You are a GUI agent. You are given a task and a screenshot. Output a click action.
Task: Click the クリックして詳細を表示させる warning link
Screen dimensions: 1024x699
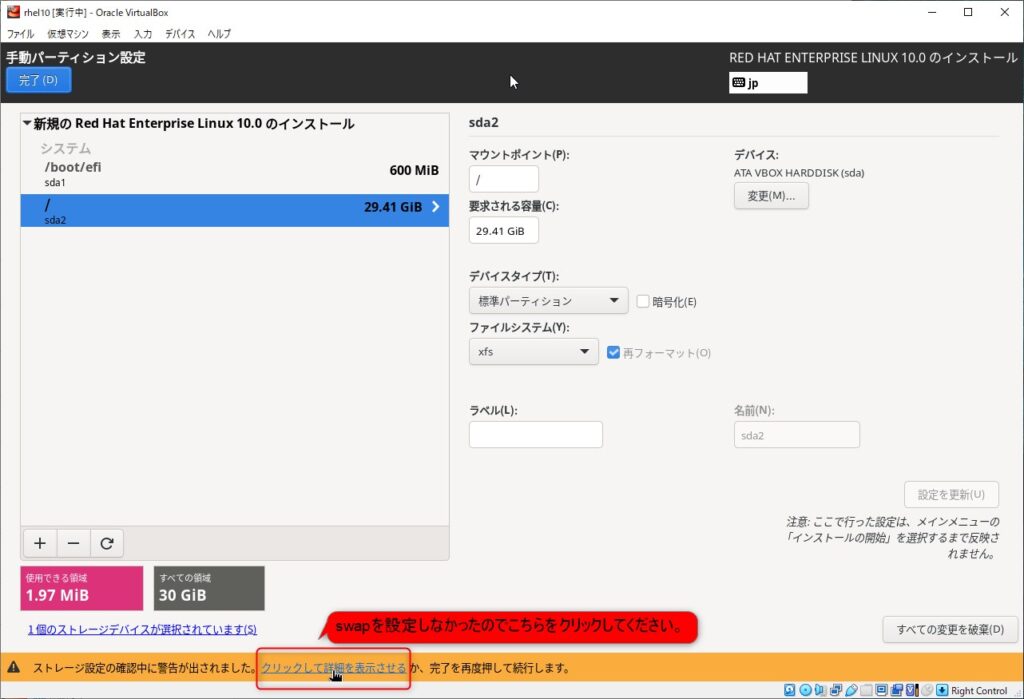[x=333, y=668]
